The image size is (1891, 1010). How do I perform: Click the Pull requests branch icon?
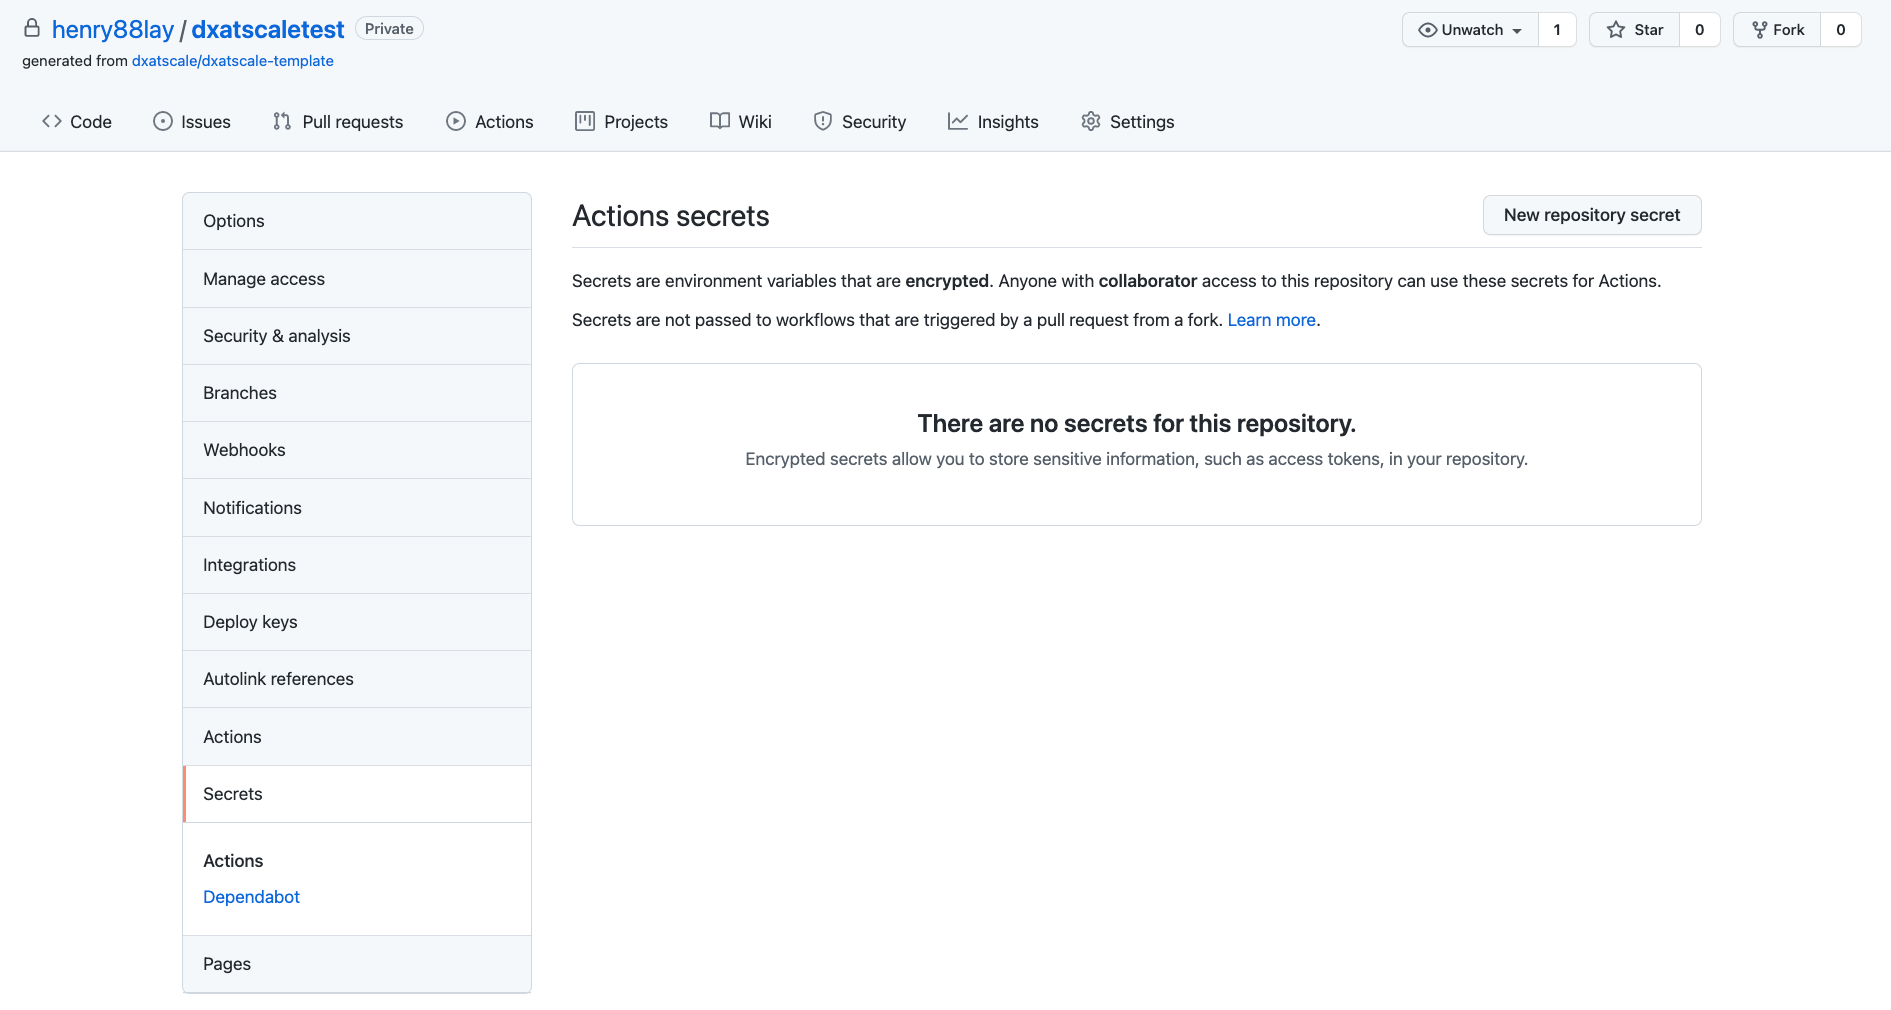pyautogui.click(x=282, y=121)
